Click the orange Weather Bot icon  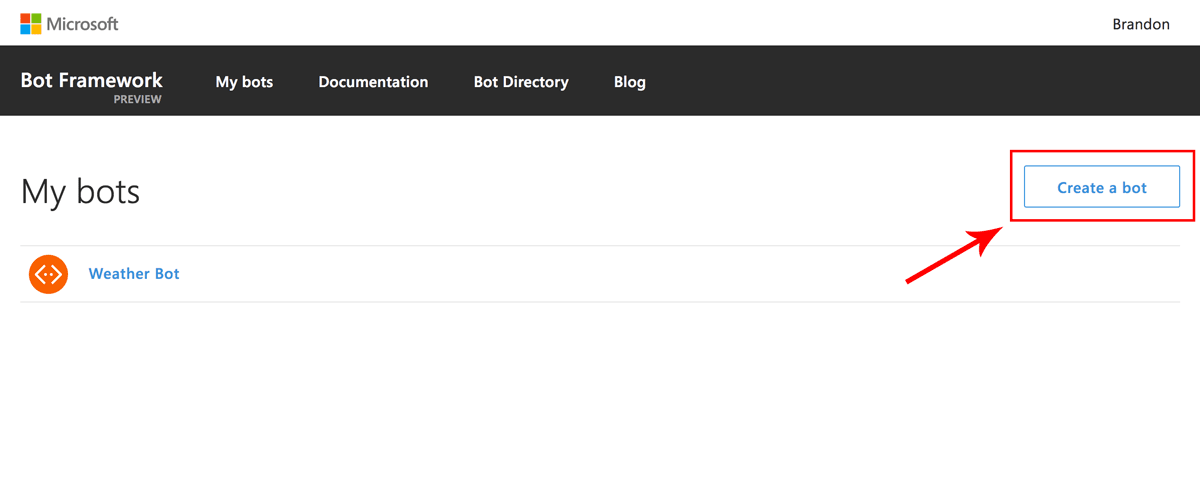pos(48,274)
